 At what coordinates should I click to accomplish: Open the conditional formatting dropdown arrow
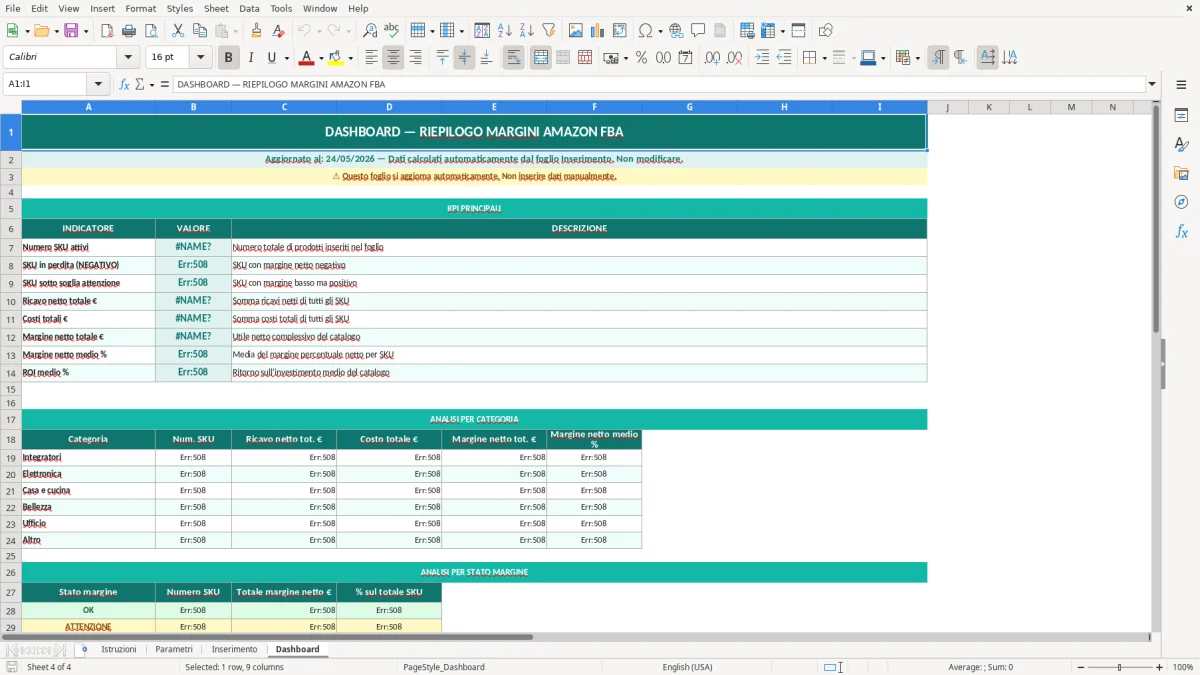pos(917,58)
